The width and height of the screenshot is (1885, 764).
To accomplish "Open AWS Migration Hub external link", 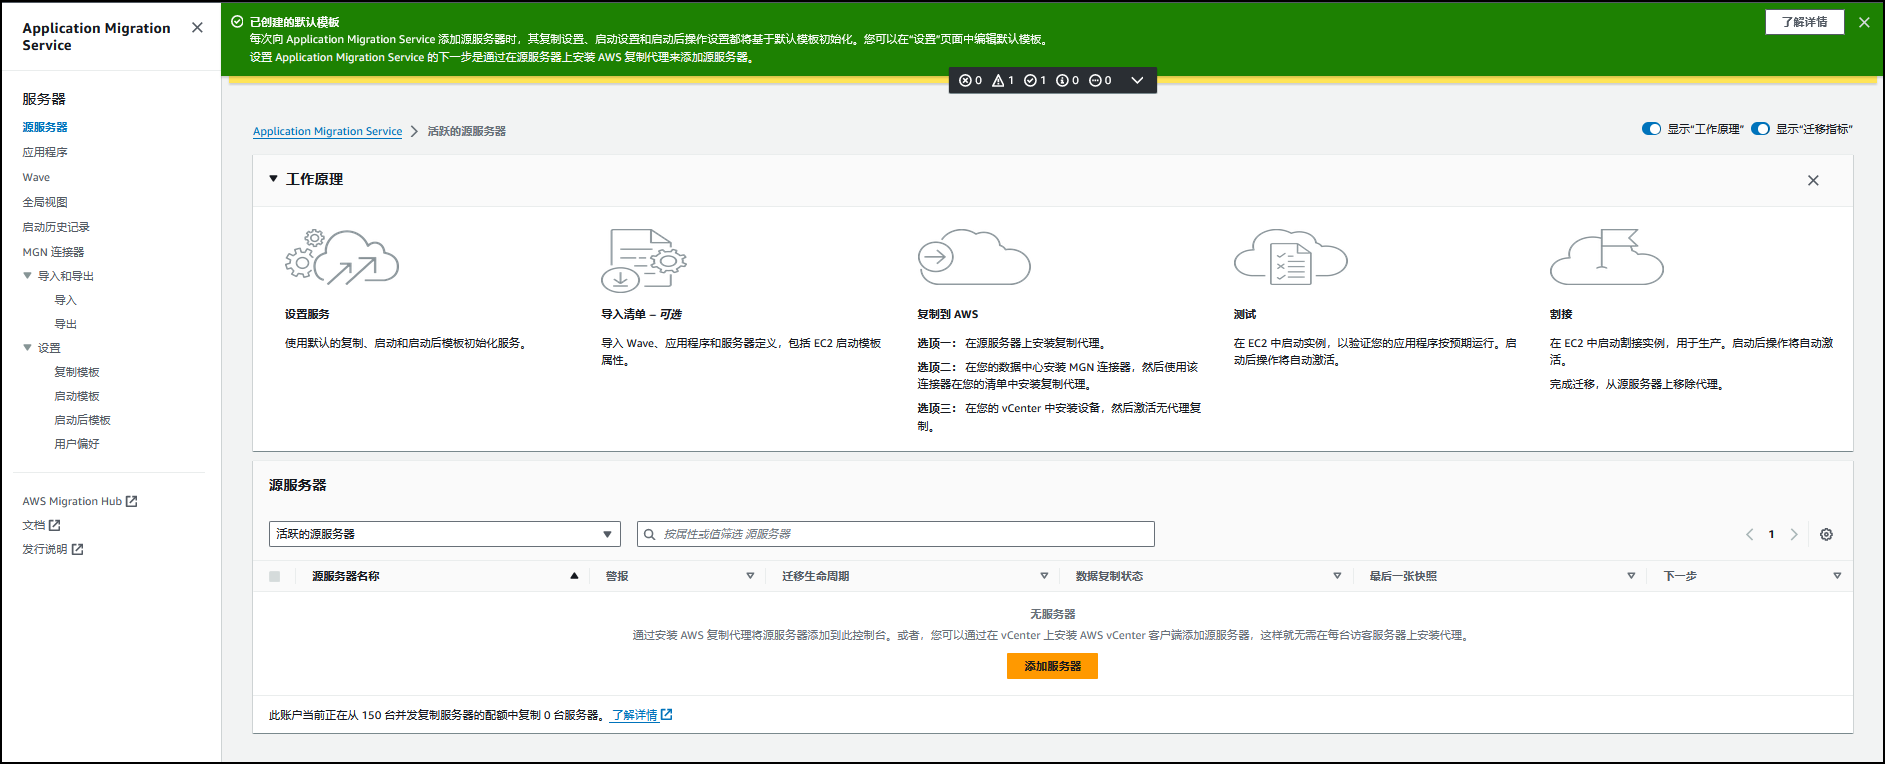I will (80, 501).
